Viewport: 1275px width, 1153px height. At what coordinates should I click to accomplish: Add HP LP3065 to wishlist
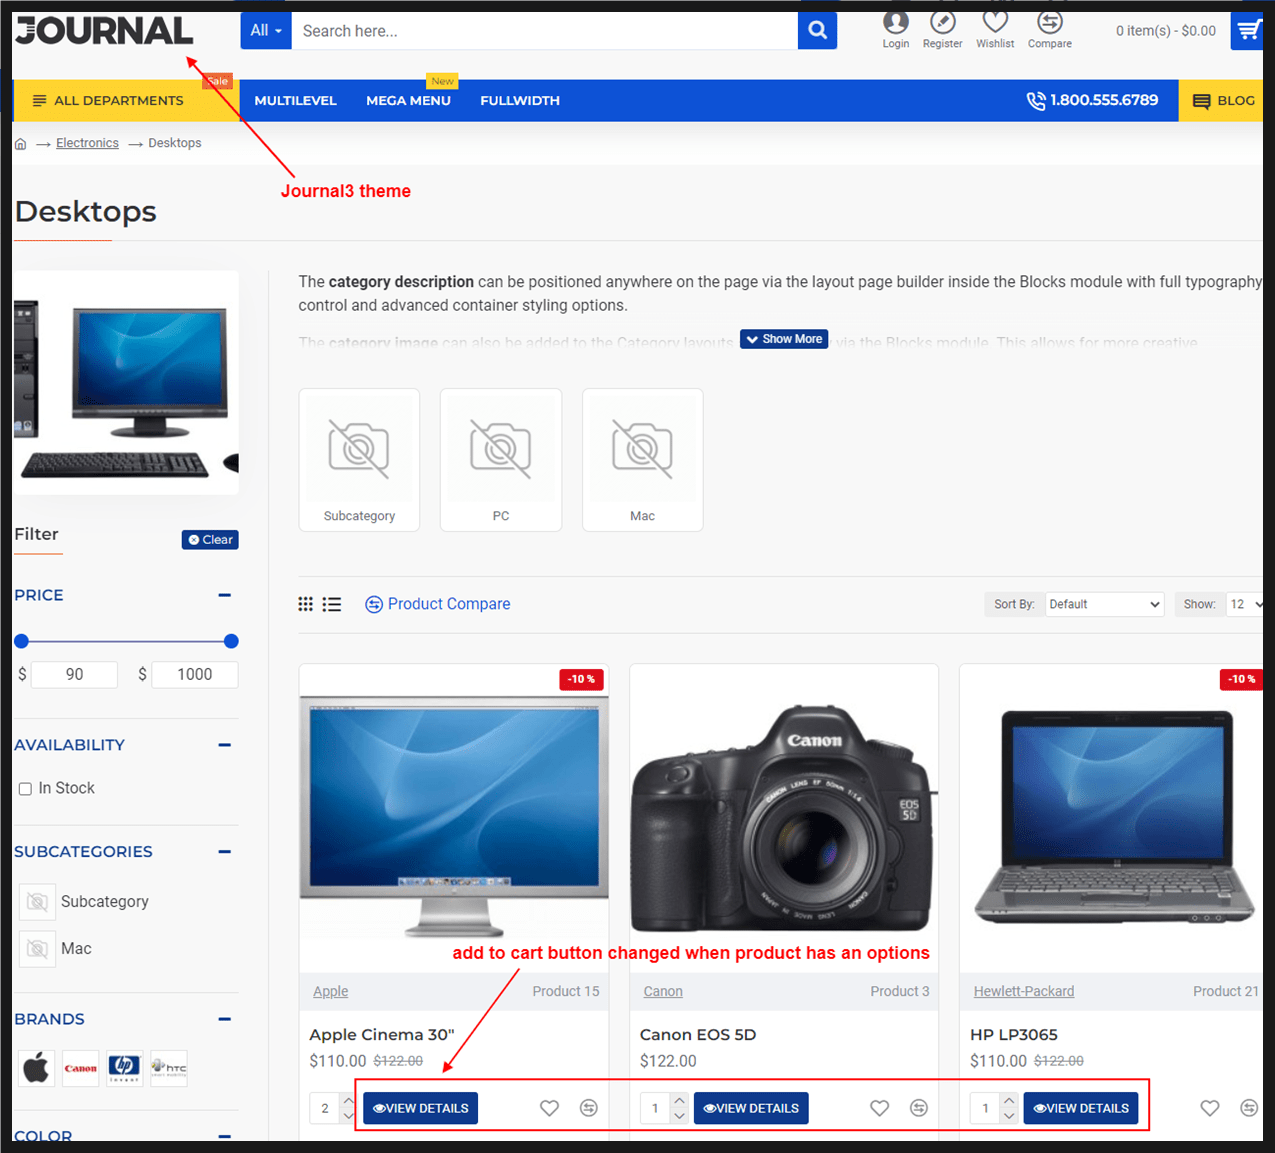point(1210,1108)
